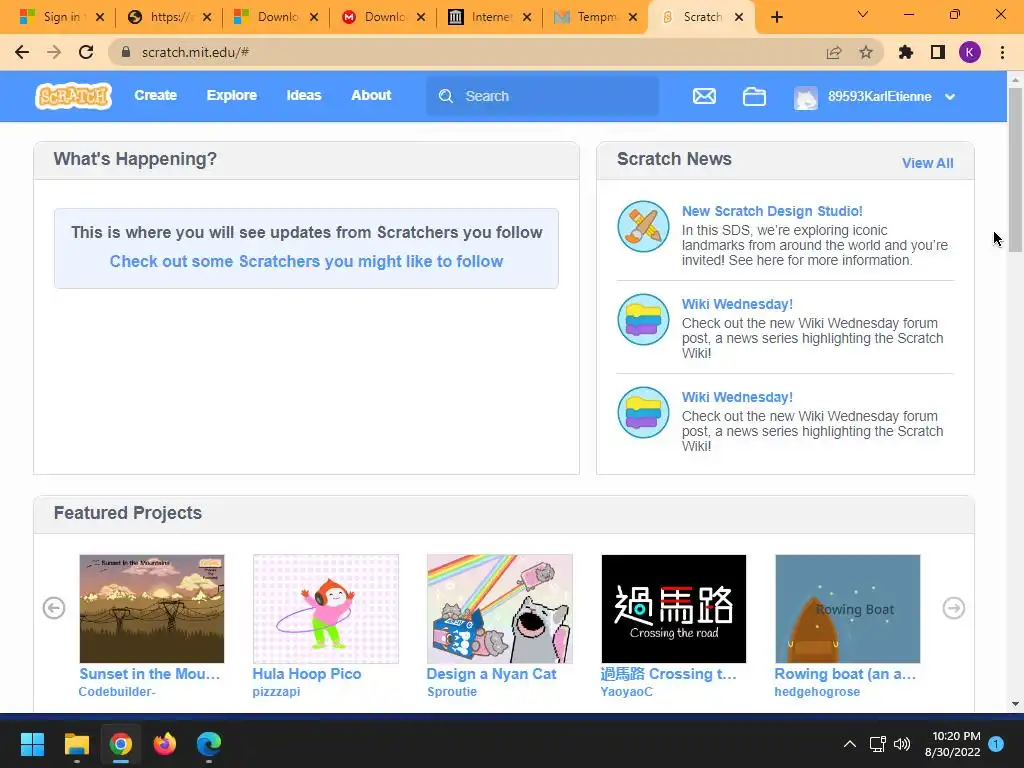Viewport: 1024px width, 768px height.
Task: Open the clock and date flyout
Action: click(952, 744)
